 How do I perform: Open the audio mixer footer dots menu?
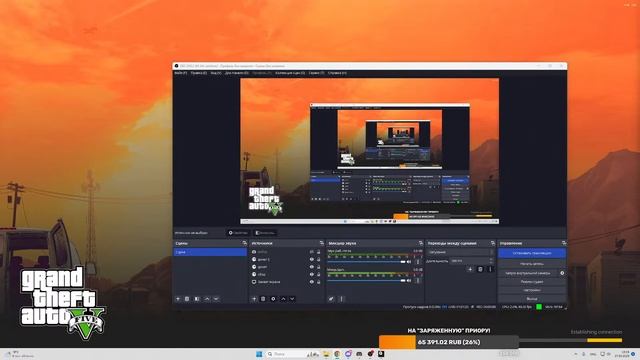pos(341,299)
